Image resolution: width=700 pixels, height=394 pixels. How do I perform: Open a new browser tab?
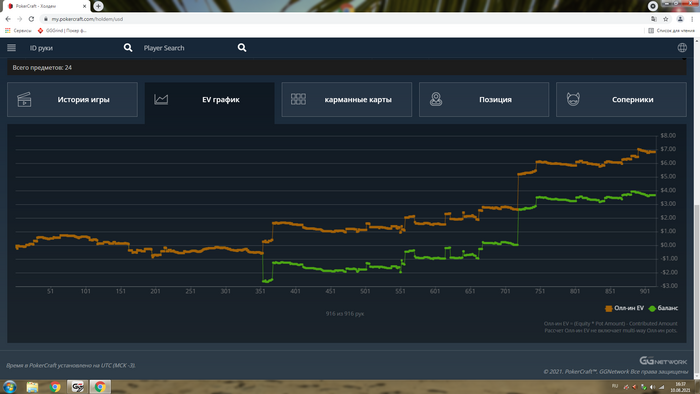(x=98, y=6)
